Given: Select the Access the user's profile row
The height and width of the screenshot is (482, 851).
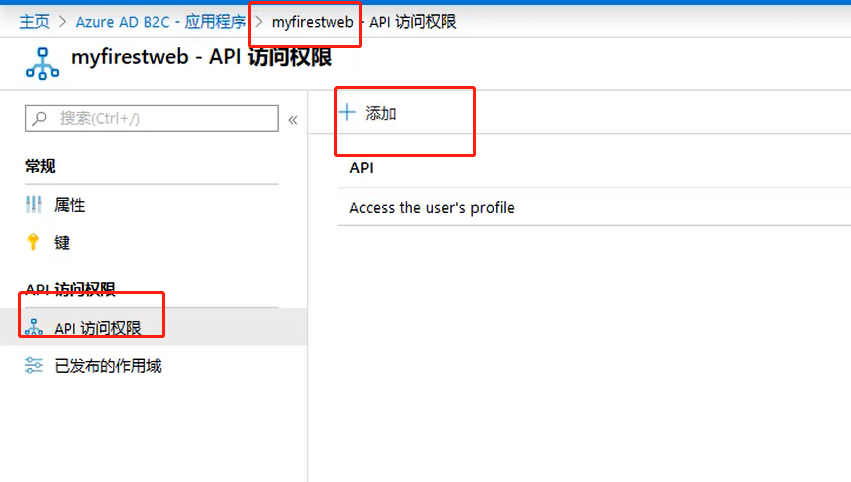Looking at the screenshot, I should (594, 207).
